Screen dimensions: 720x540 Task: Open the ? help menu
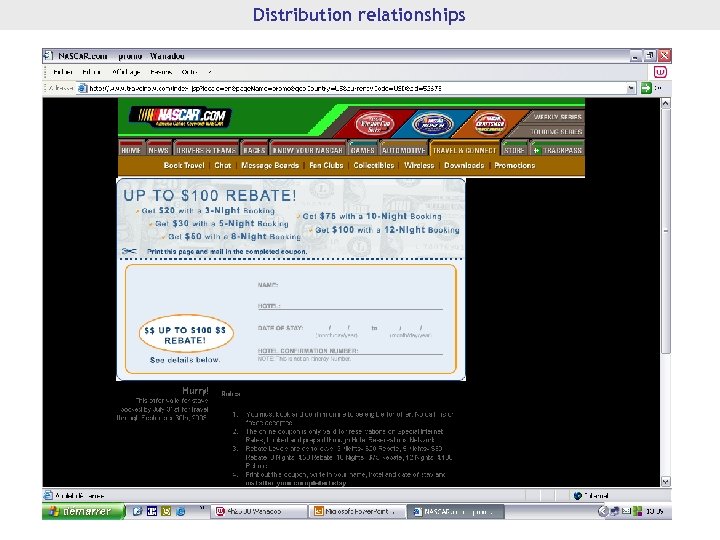209,72
